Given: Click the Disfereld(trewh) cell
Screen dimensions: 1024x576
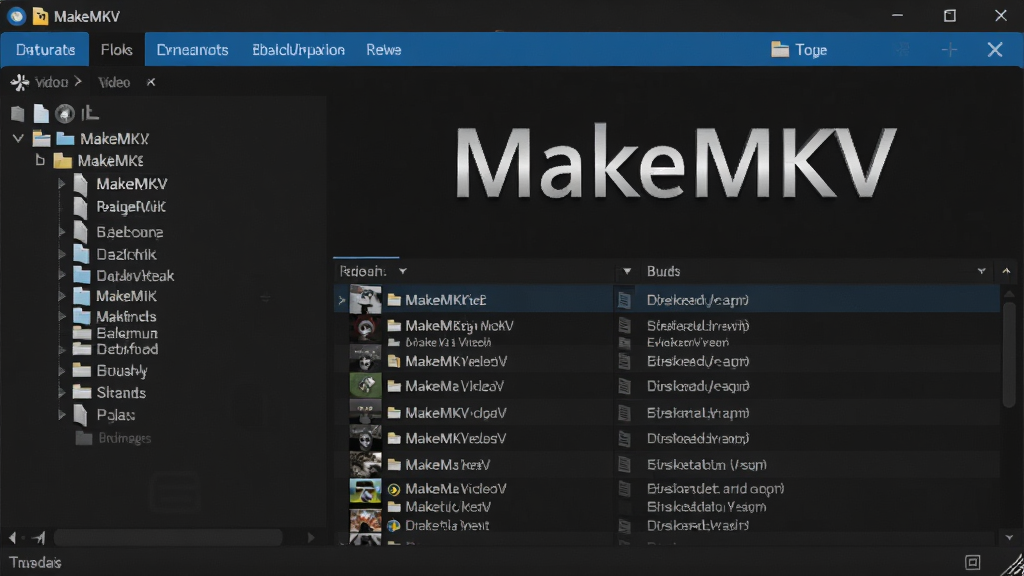Looking at the screenshot, I should tap(697, 325).
